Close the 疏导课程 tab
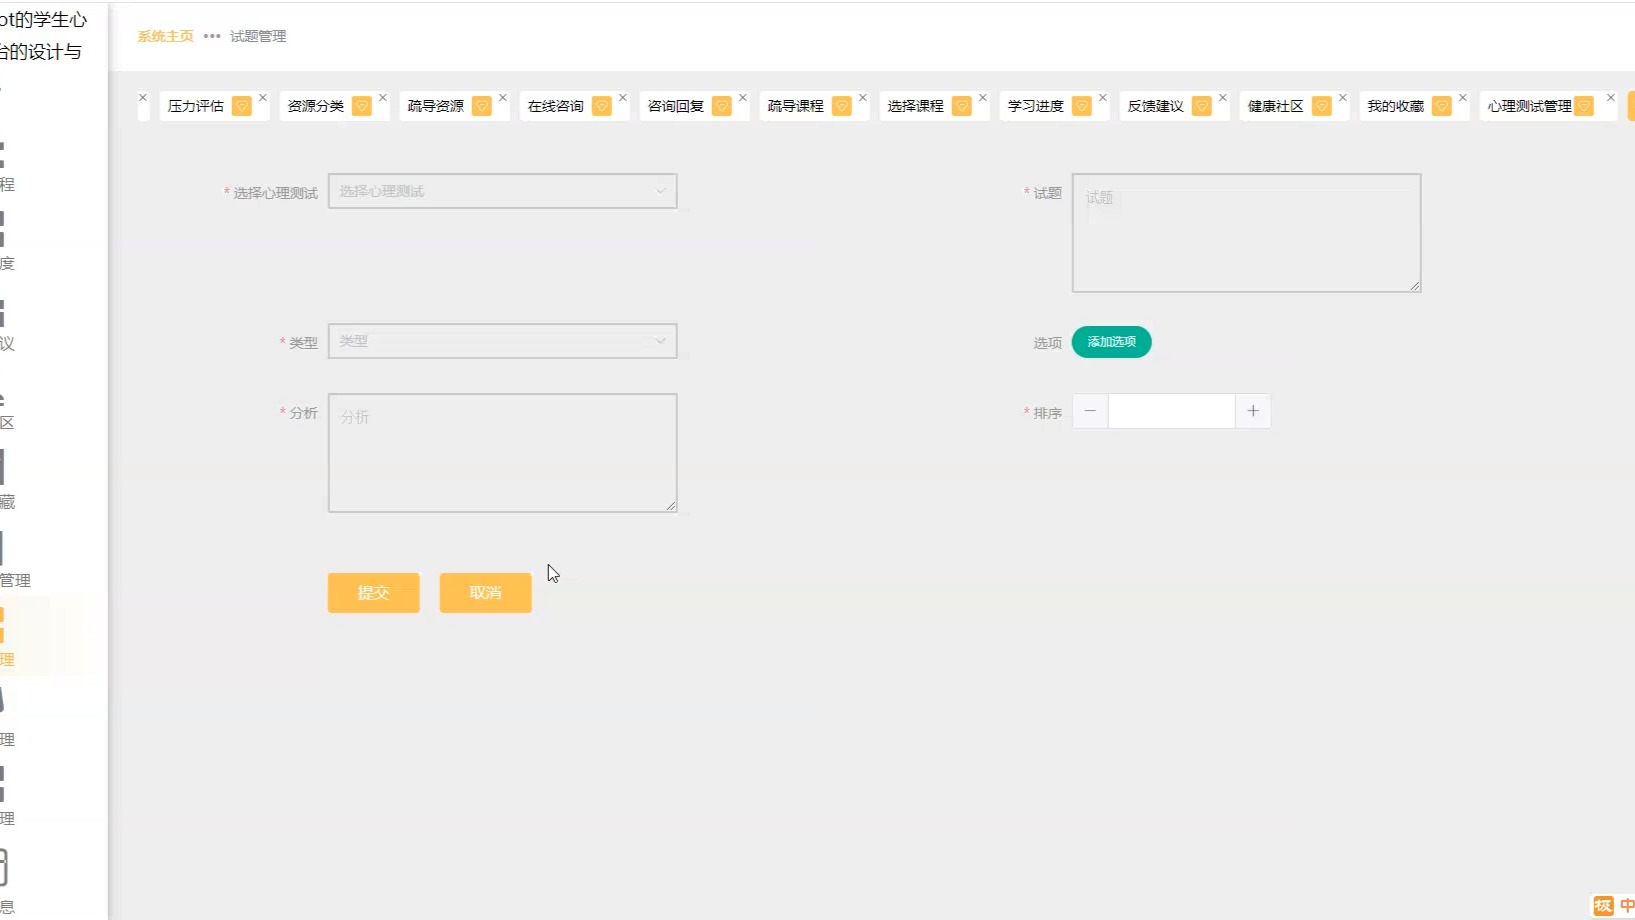The image size is (1635, 920). point(863,98)
